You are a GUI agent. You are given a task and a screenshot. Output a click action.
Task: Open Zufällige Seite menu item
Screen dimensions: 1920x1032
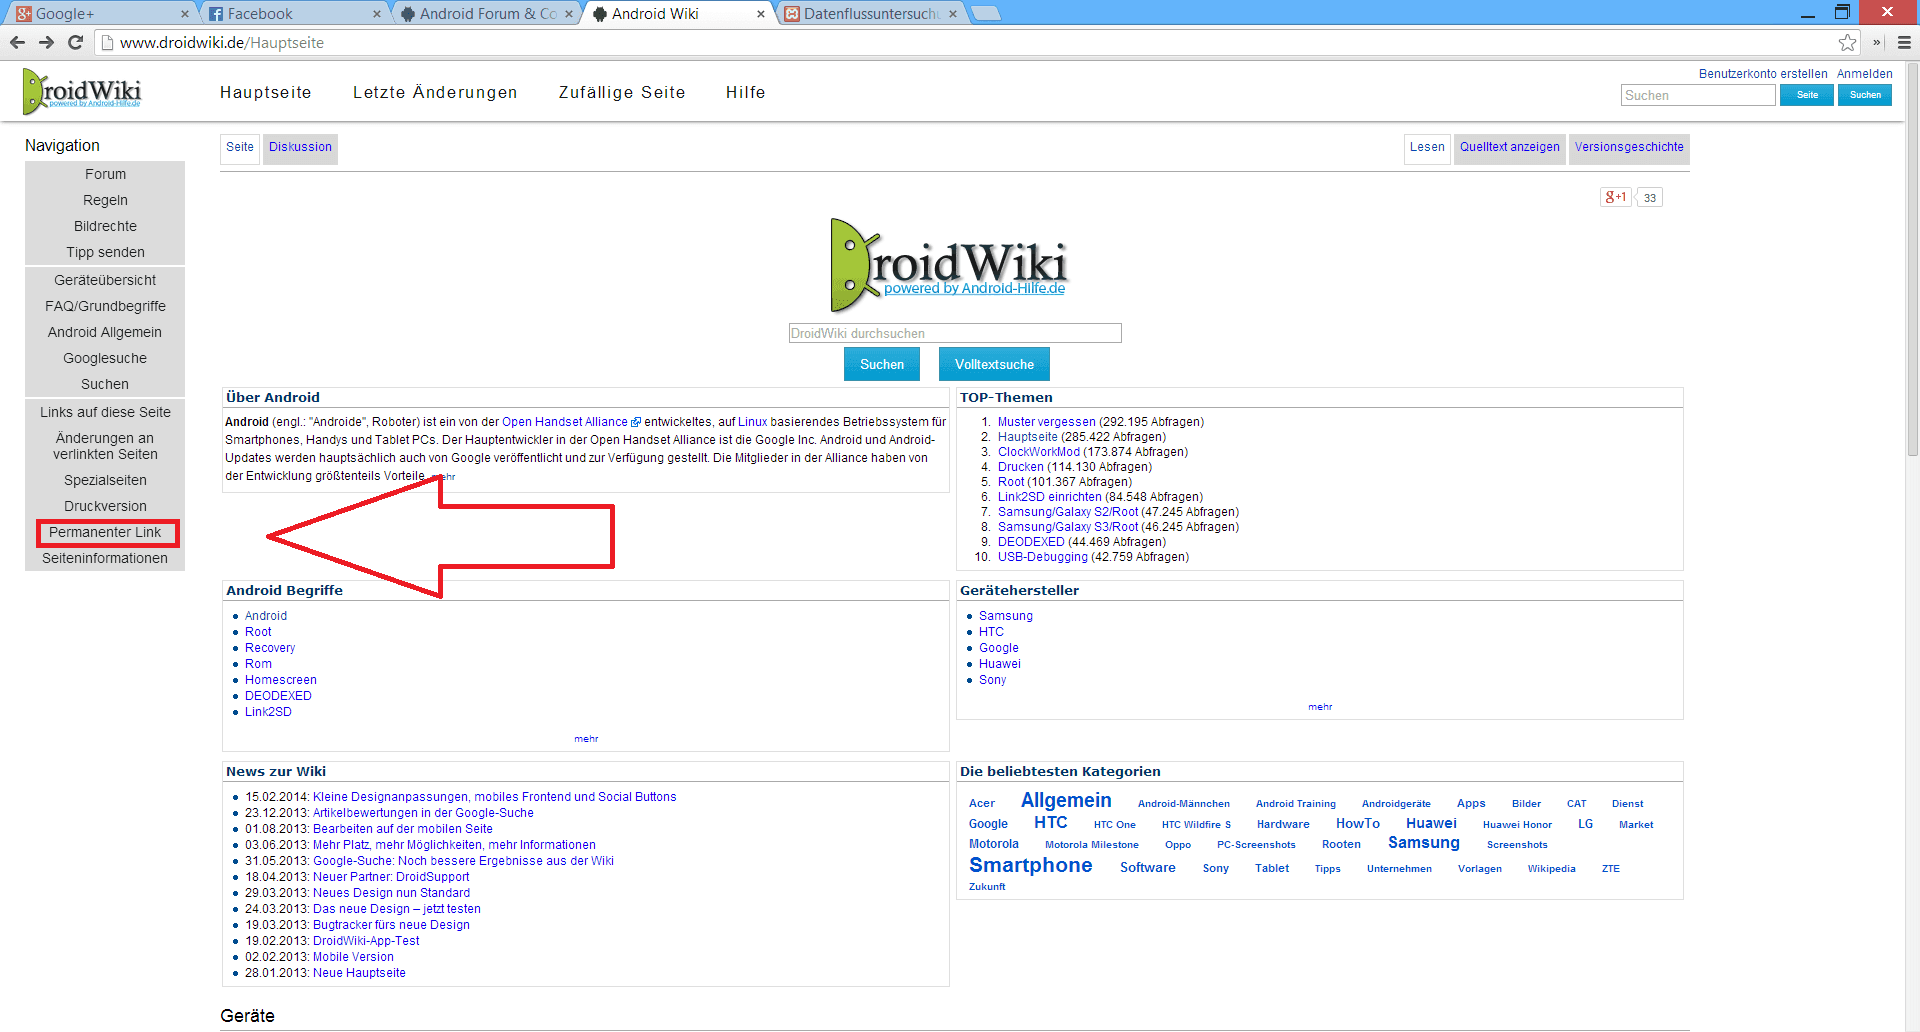622,92
